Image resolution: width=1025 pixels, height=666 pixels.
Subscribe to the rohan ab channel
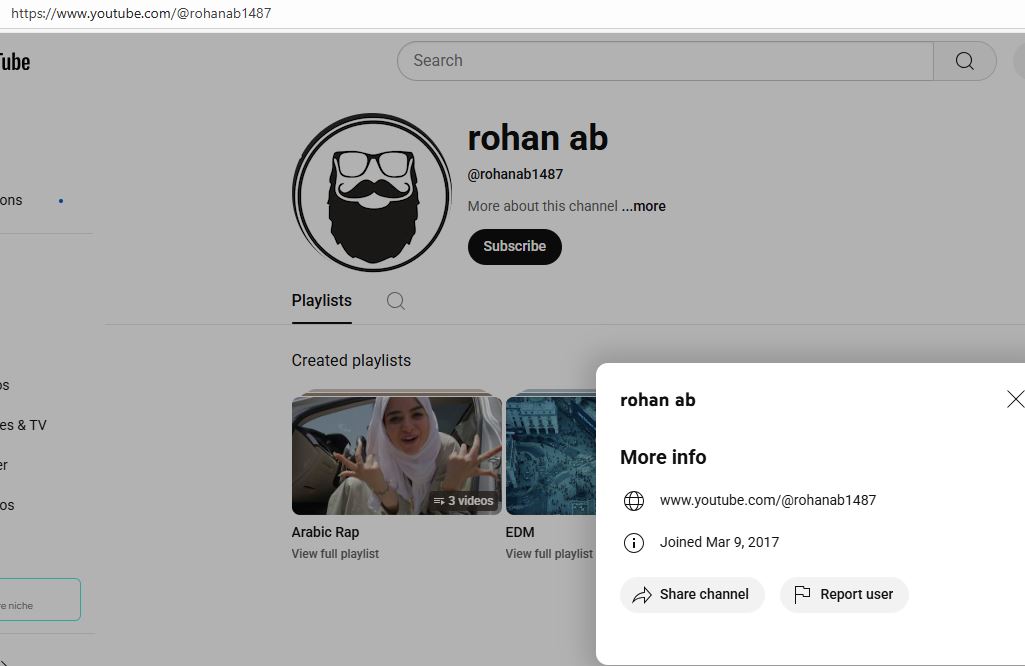point(514,246)
